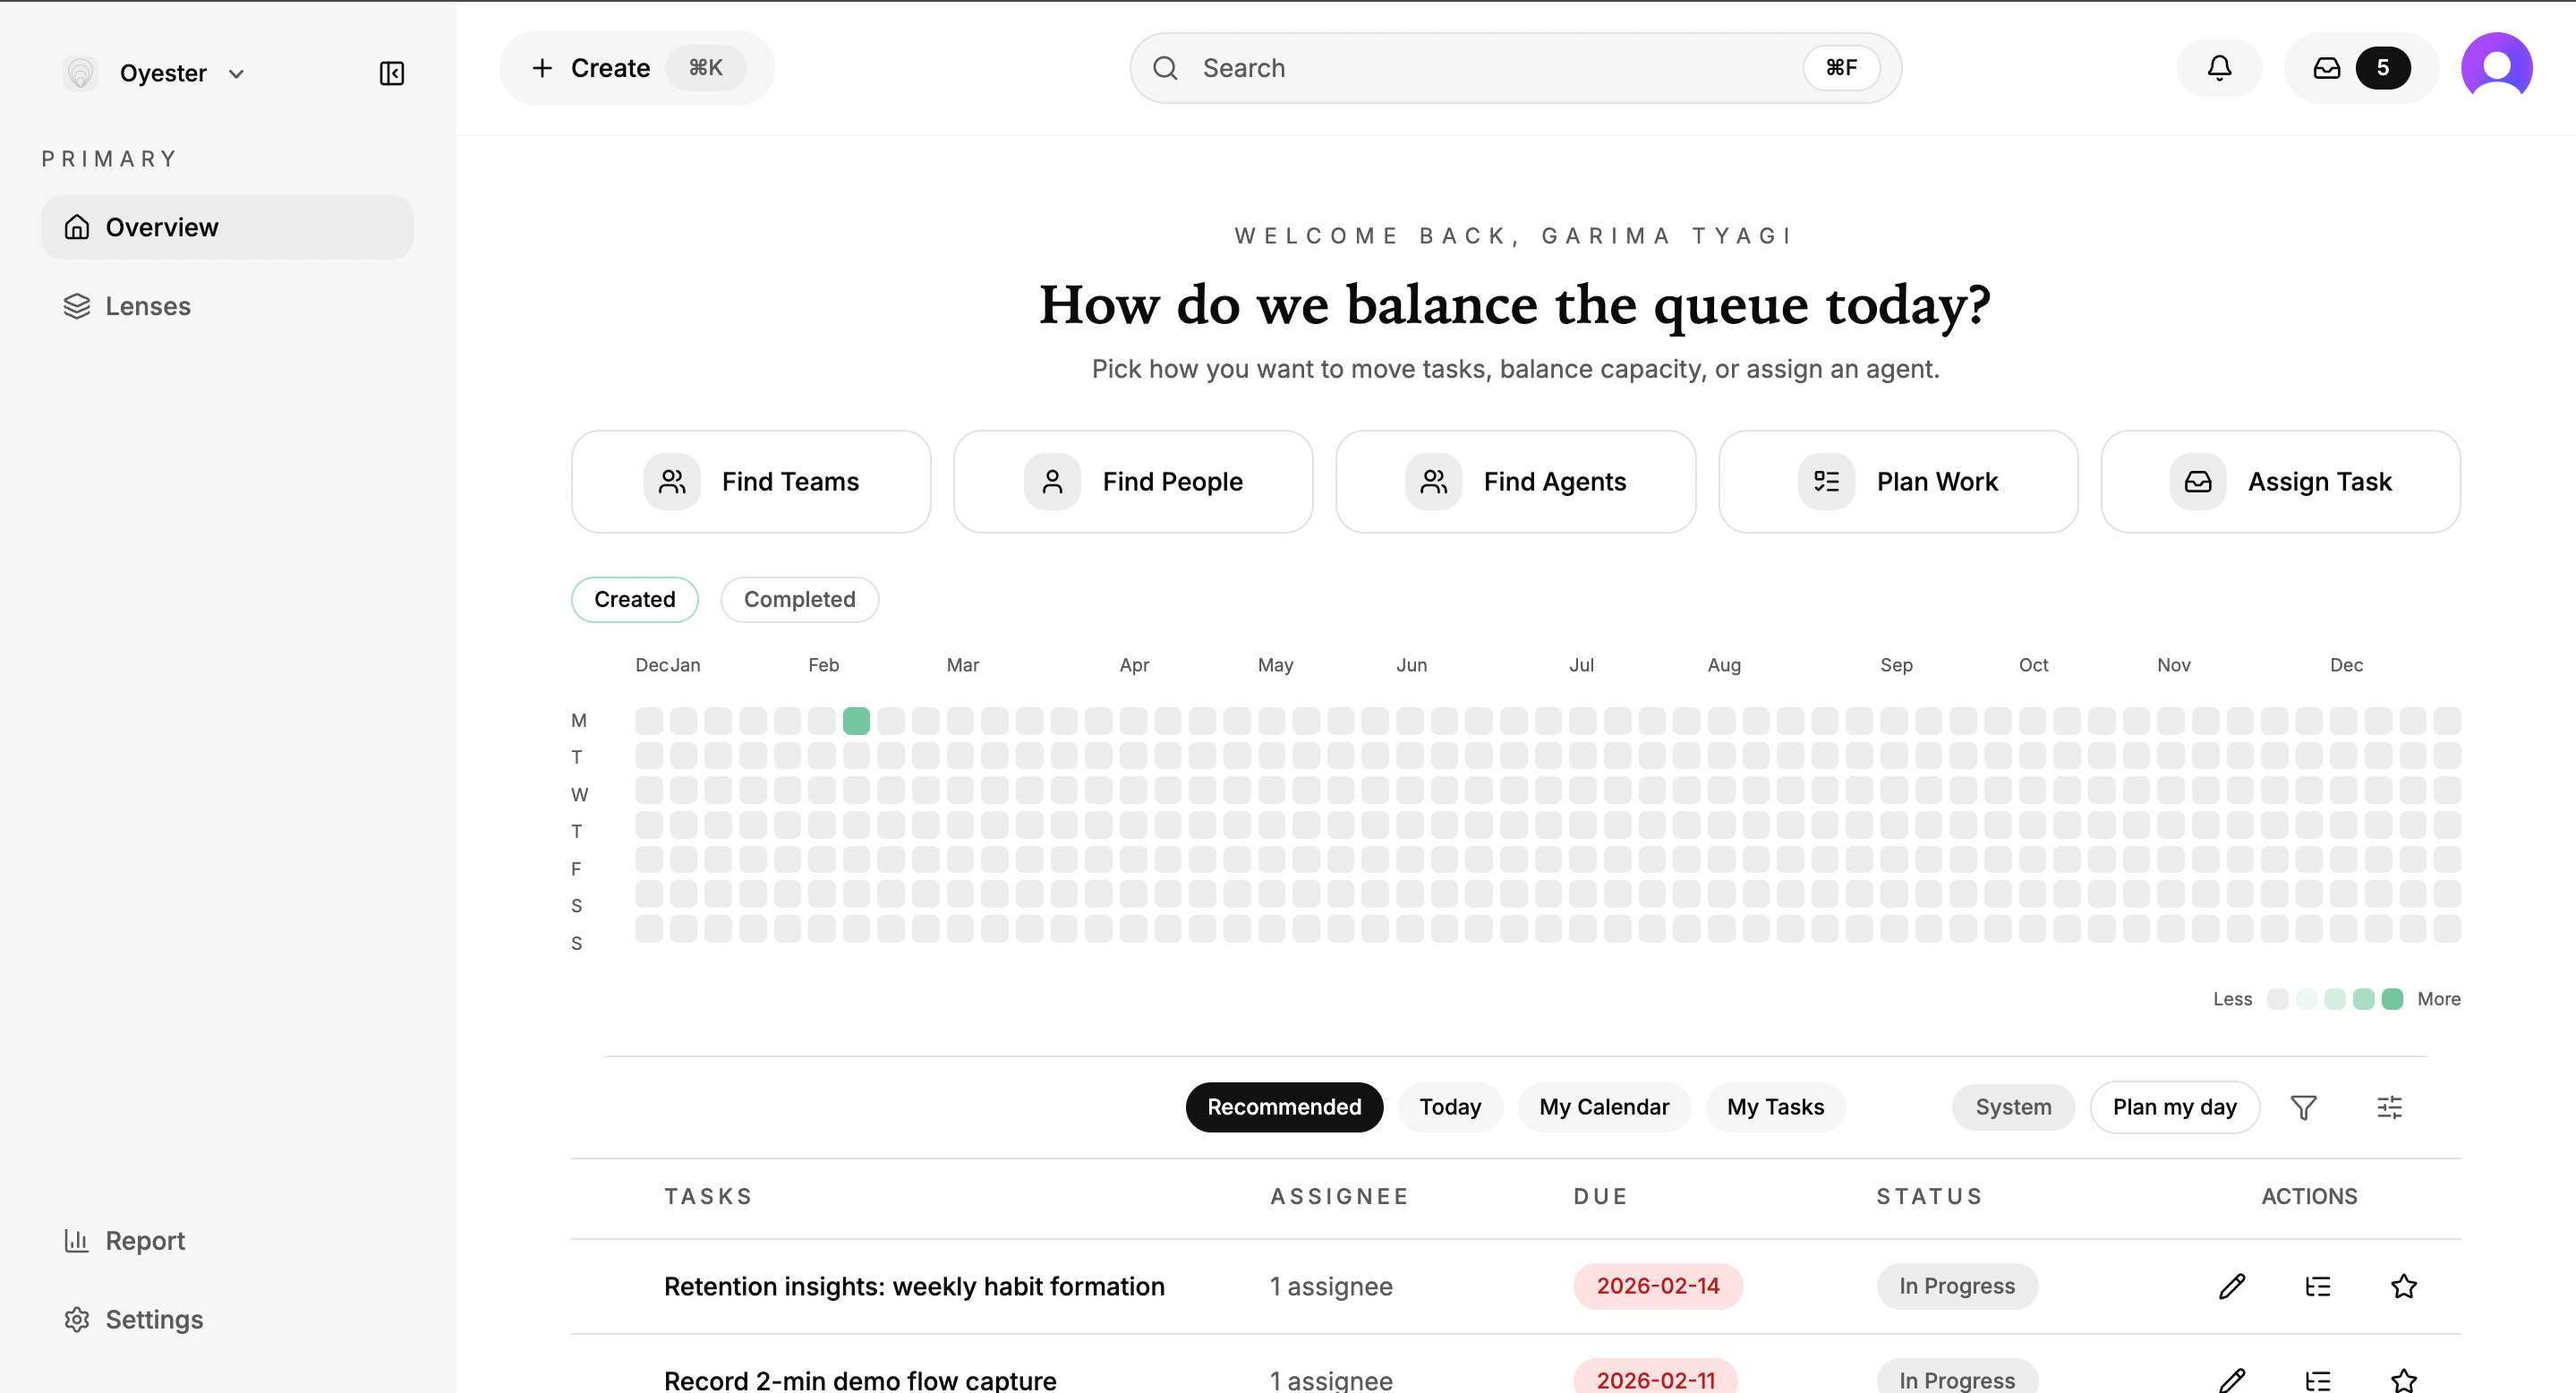Open the filter icon above the task list
Viewport: 2576px width, 1393px height.
click(x=2303, y=1107)
